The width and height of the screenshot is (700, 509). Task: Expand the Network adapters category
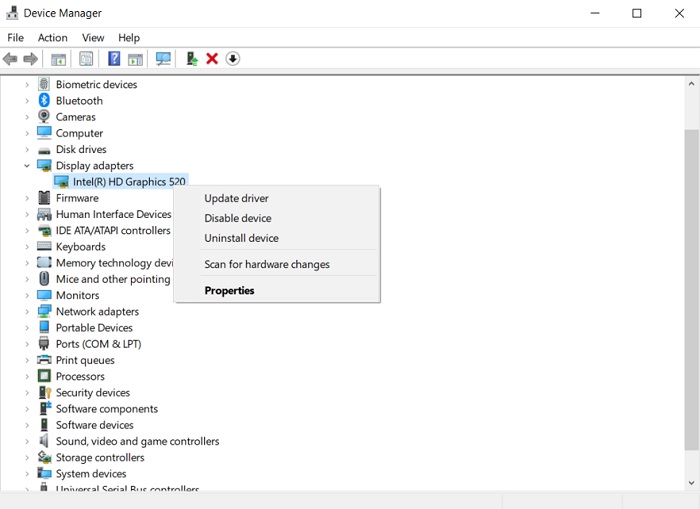click(x=27, y=312)
